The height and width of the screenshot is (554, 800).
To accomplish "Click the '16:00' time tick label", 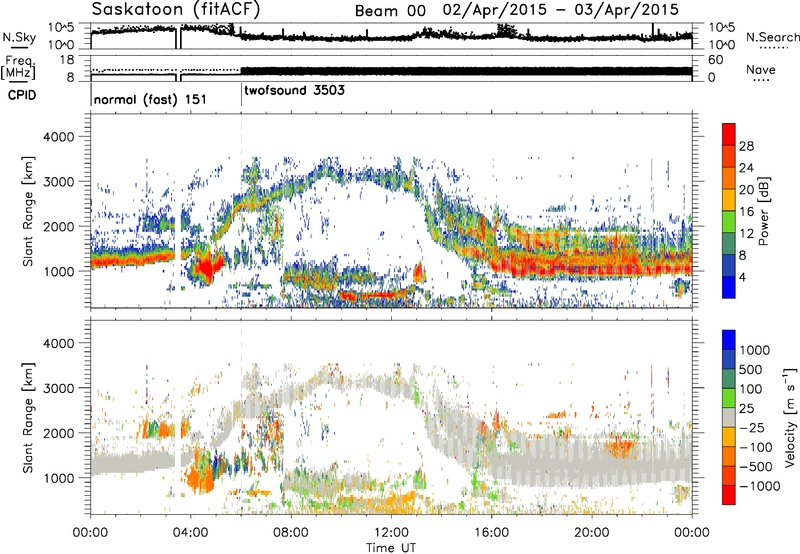I will [x=491, y=533].
